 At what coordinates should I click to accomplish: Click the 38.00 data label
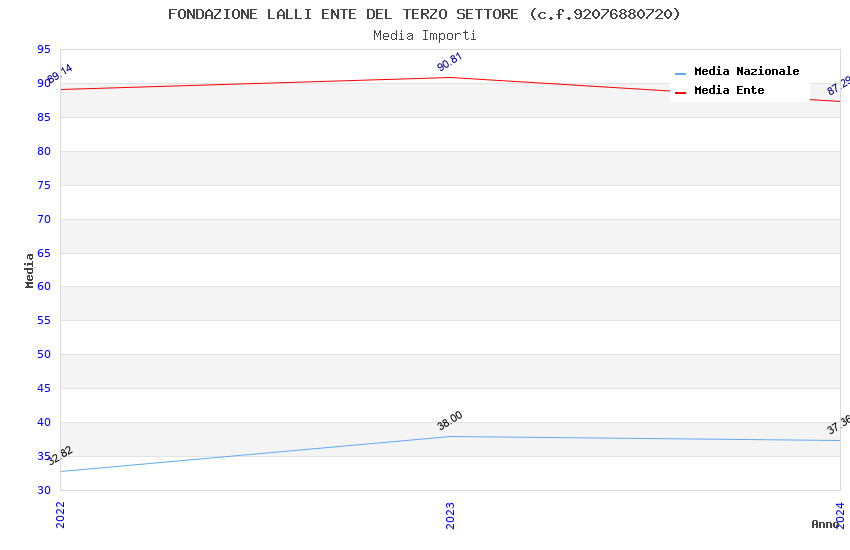(x=449, y=420)
